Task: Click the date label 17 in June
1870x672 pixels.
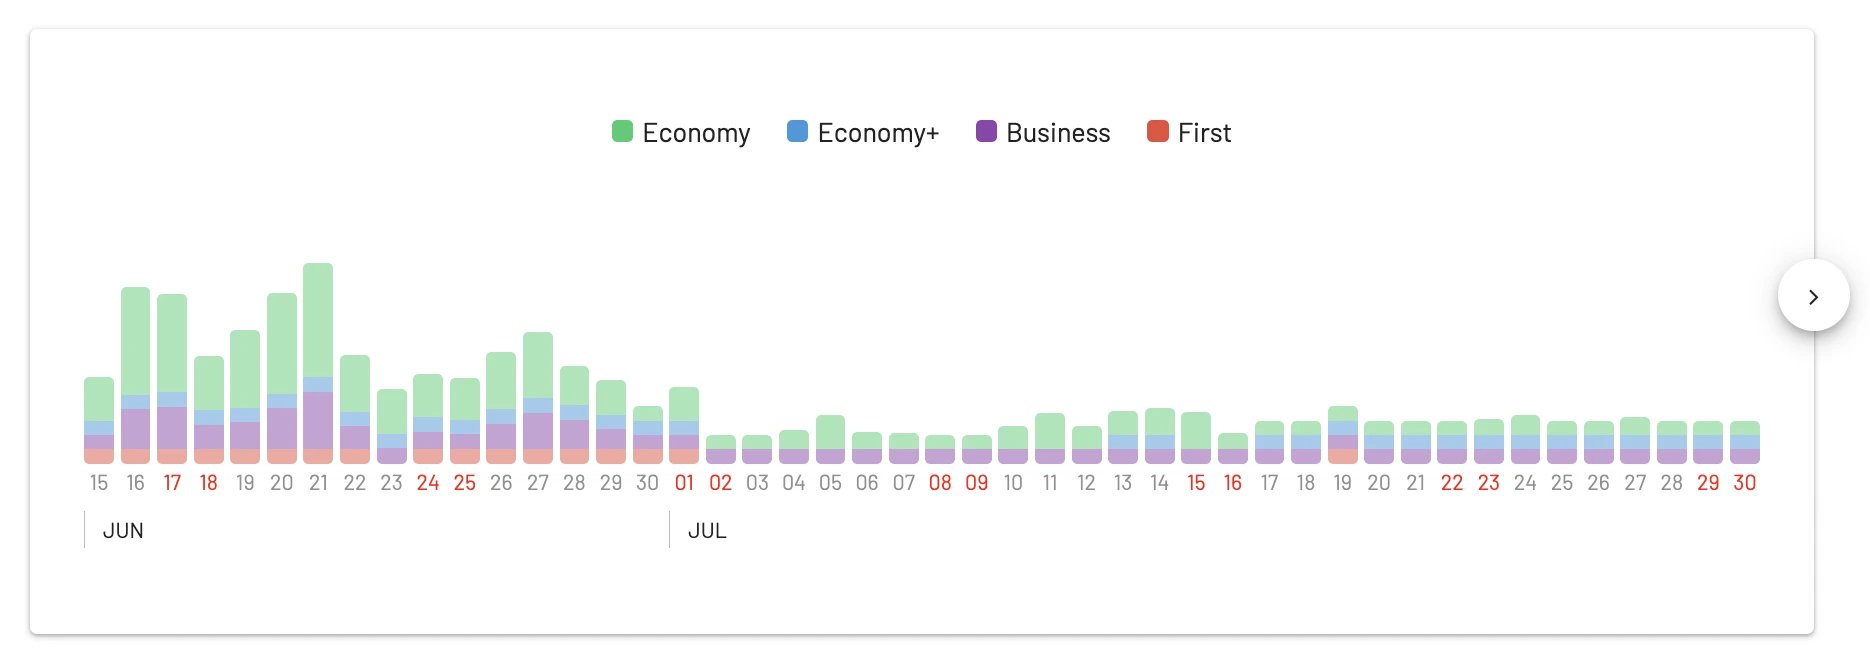Action: pyautogui.click(x=172, y=483)
